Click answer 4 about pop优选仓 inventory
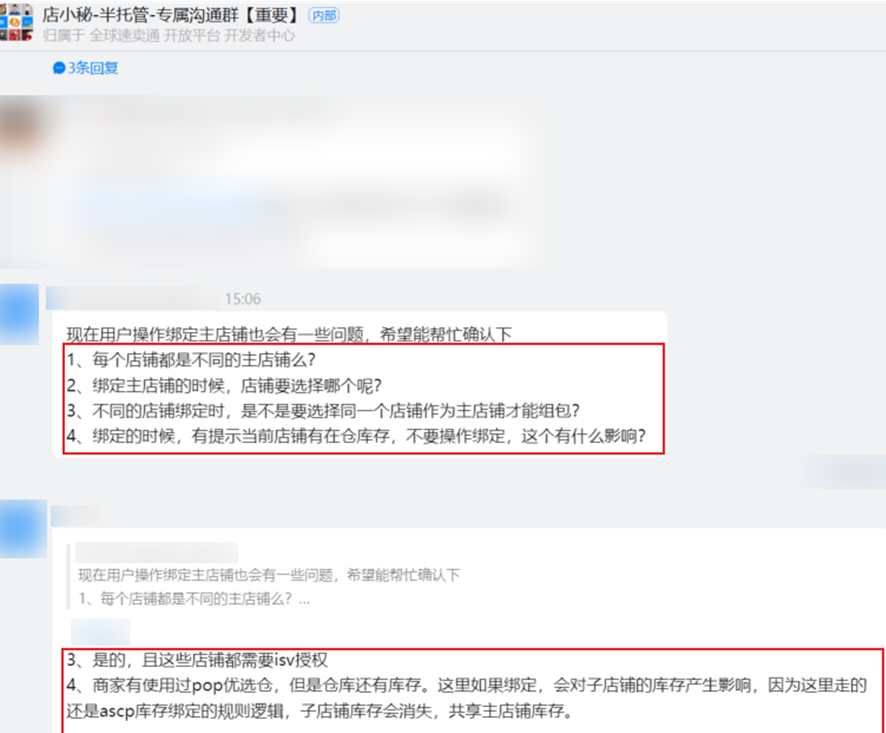886x733 pixels. click(467, 698)
